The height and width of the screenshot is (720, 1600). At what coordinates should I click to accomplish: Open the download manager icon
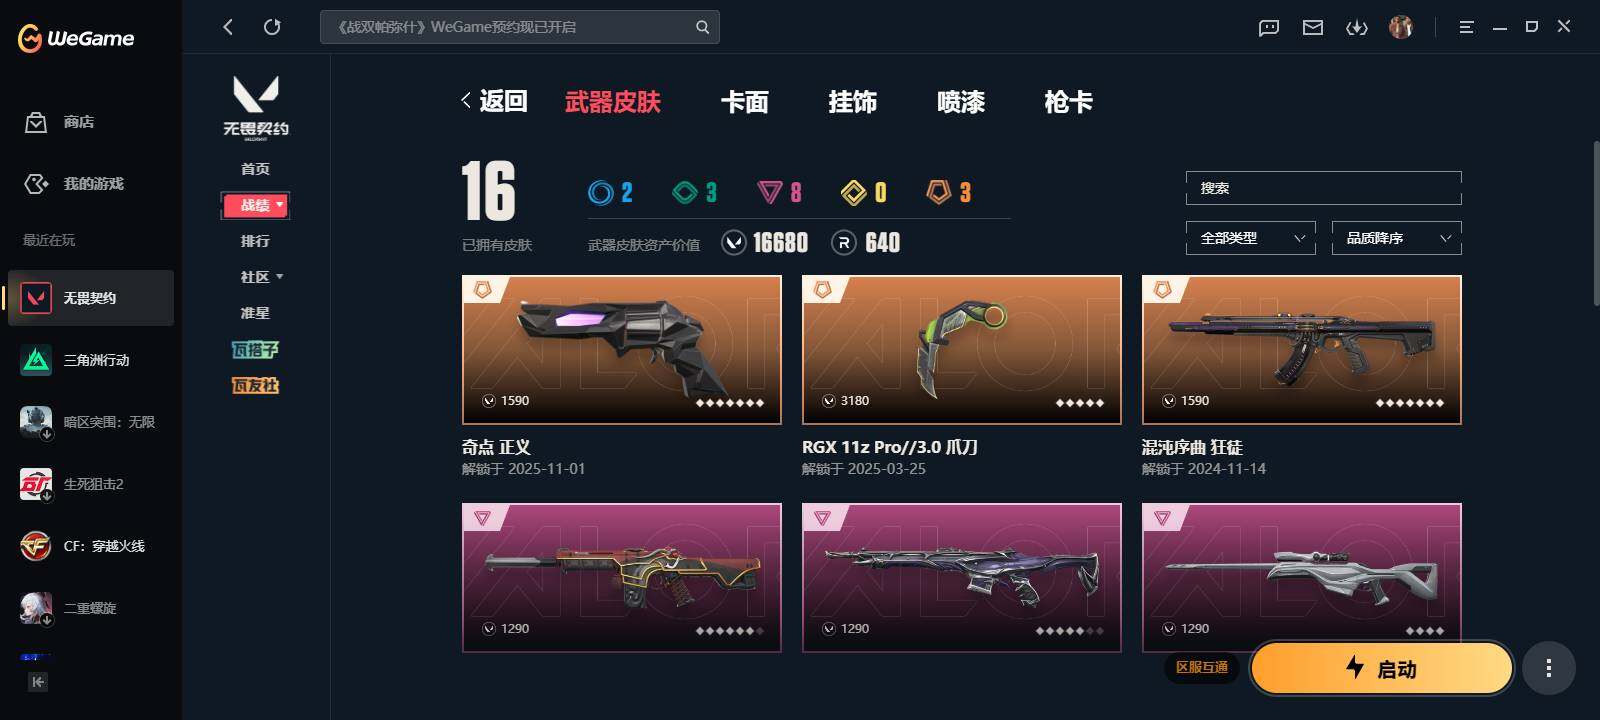click(1357, 28)
